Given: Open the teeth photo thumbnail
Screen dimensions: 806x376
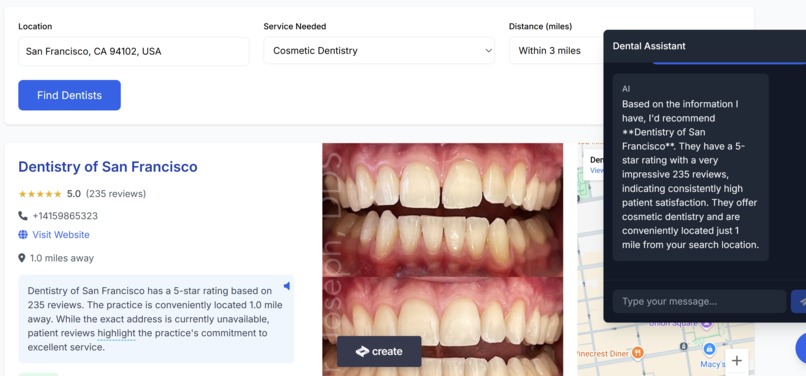Looking at the screenshot, I should tap(442, 259).
